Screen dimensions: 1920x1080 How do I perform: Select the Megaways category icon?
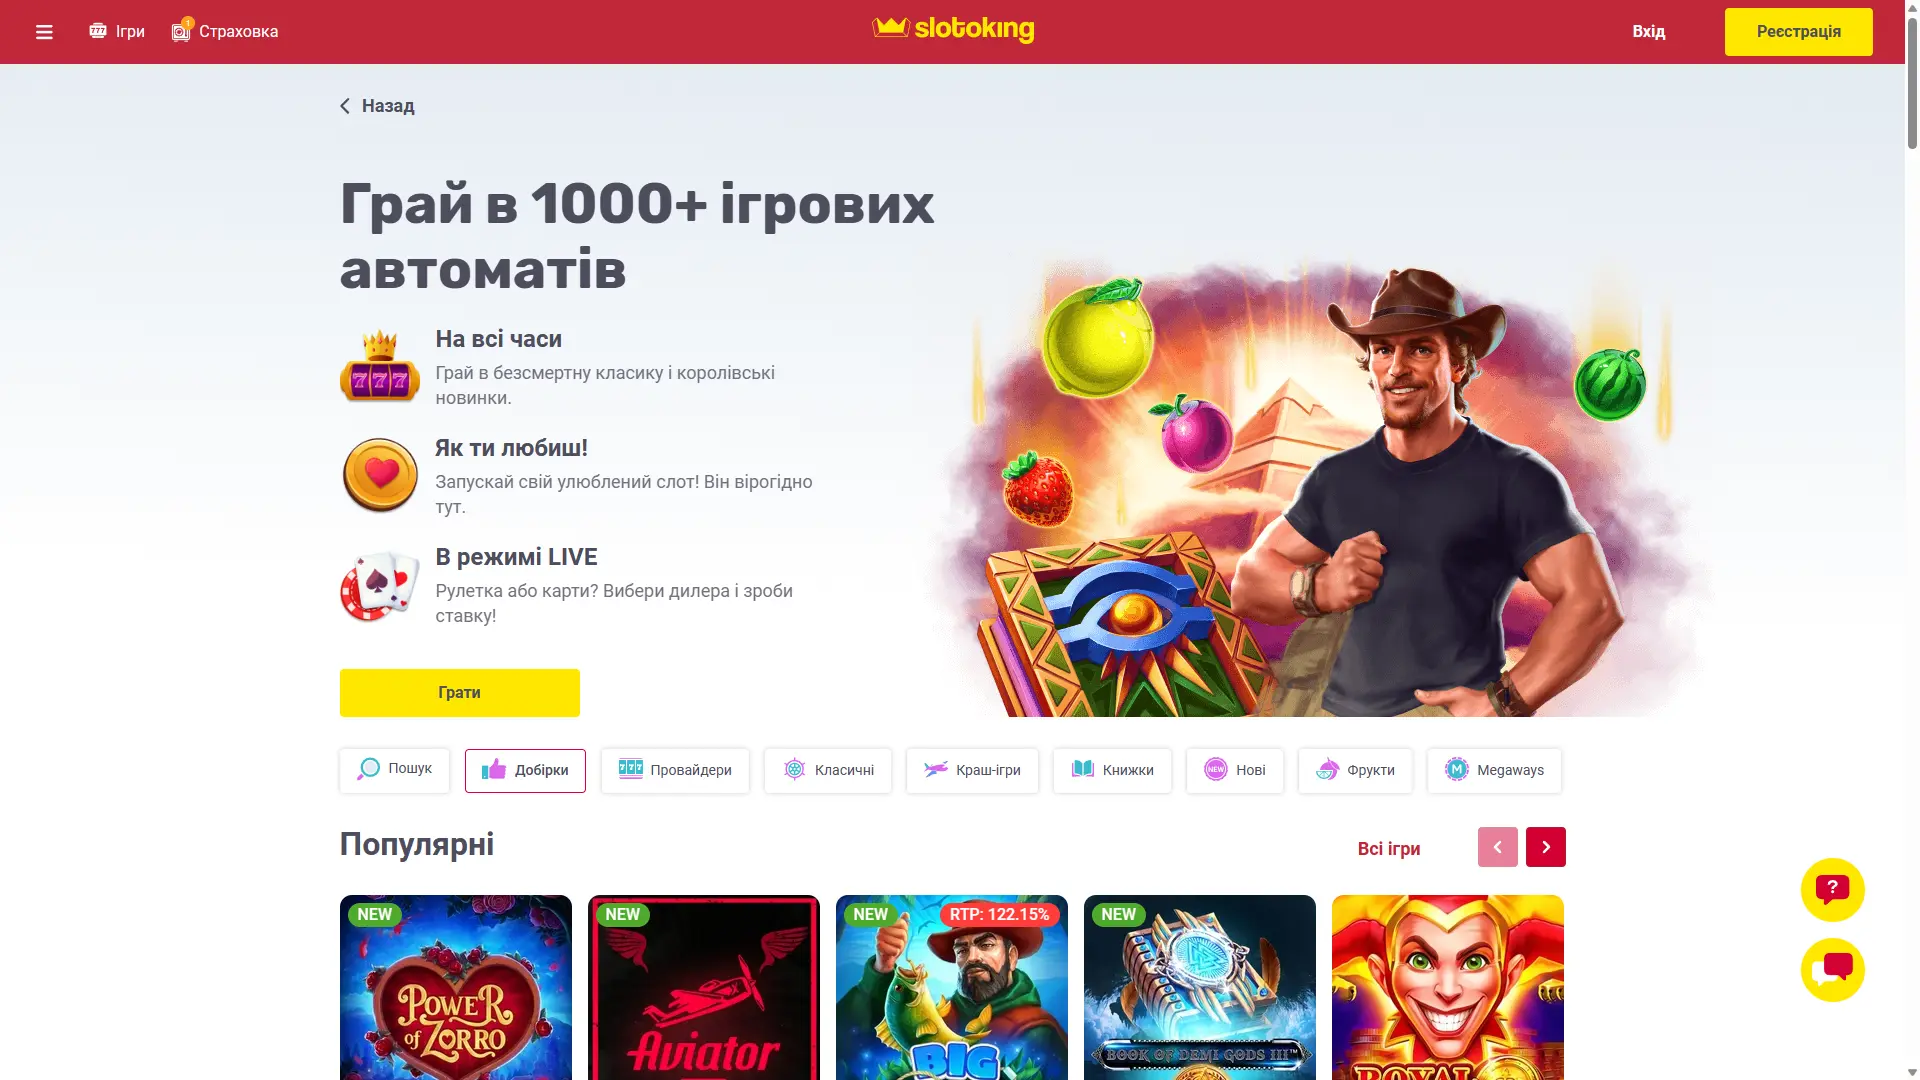point(1456,770)
